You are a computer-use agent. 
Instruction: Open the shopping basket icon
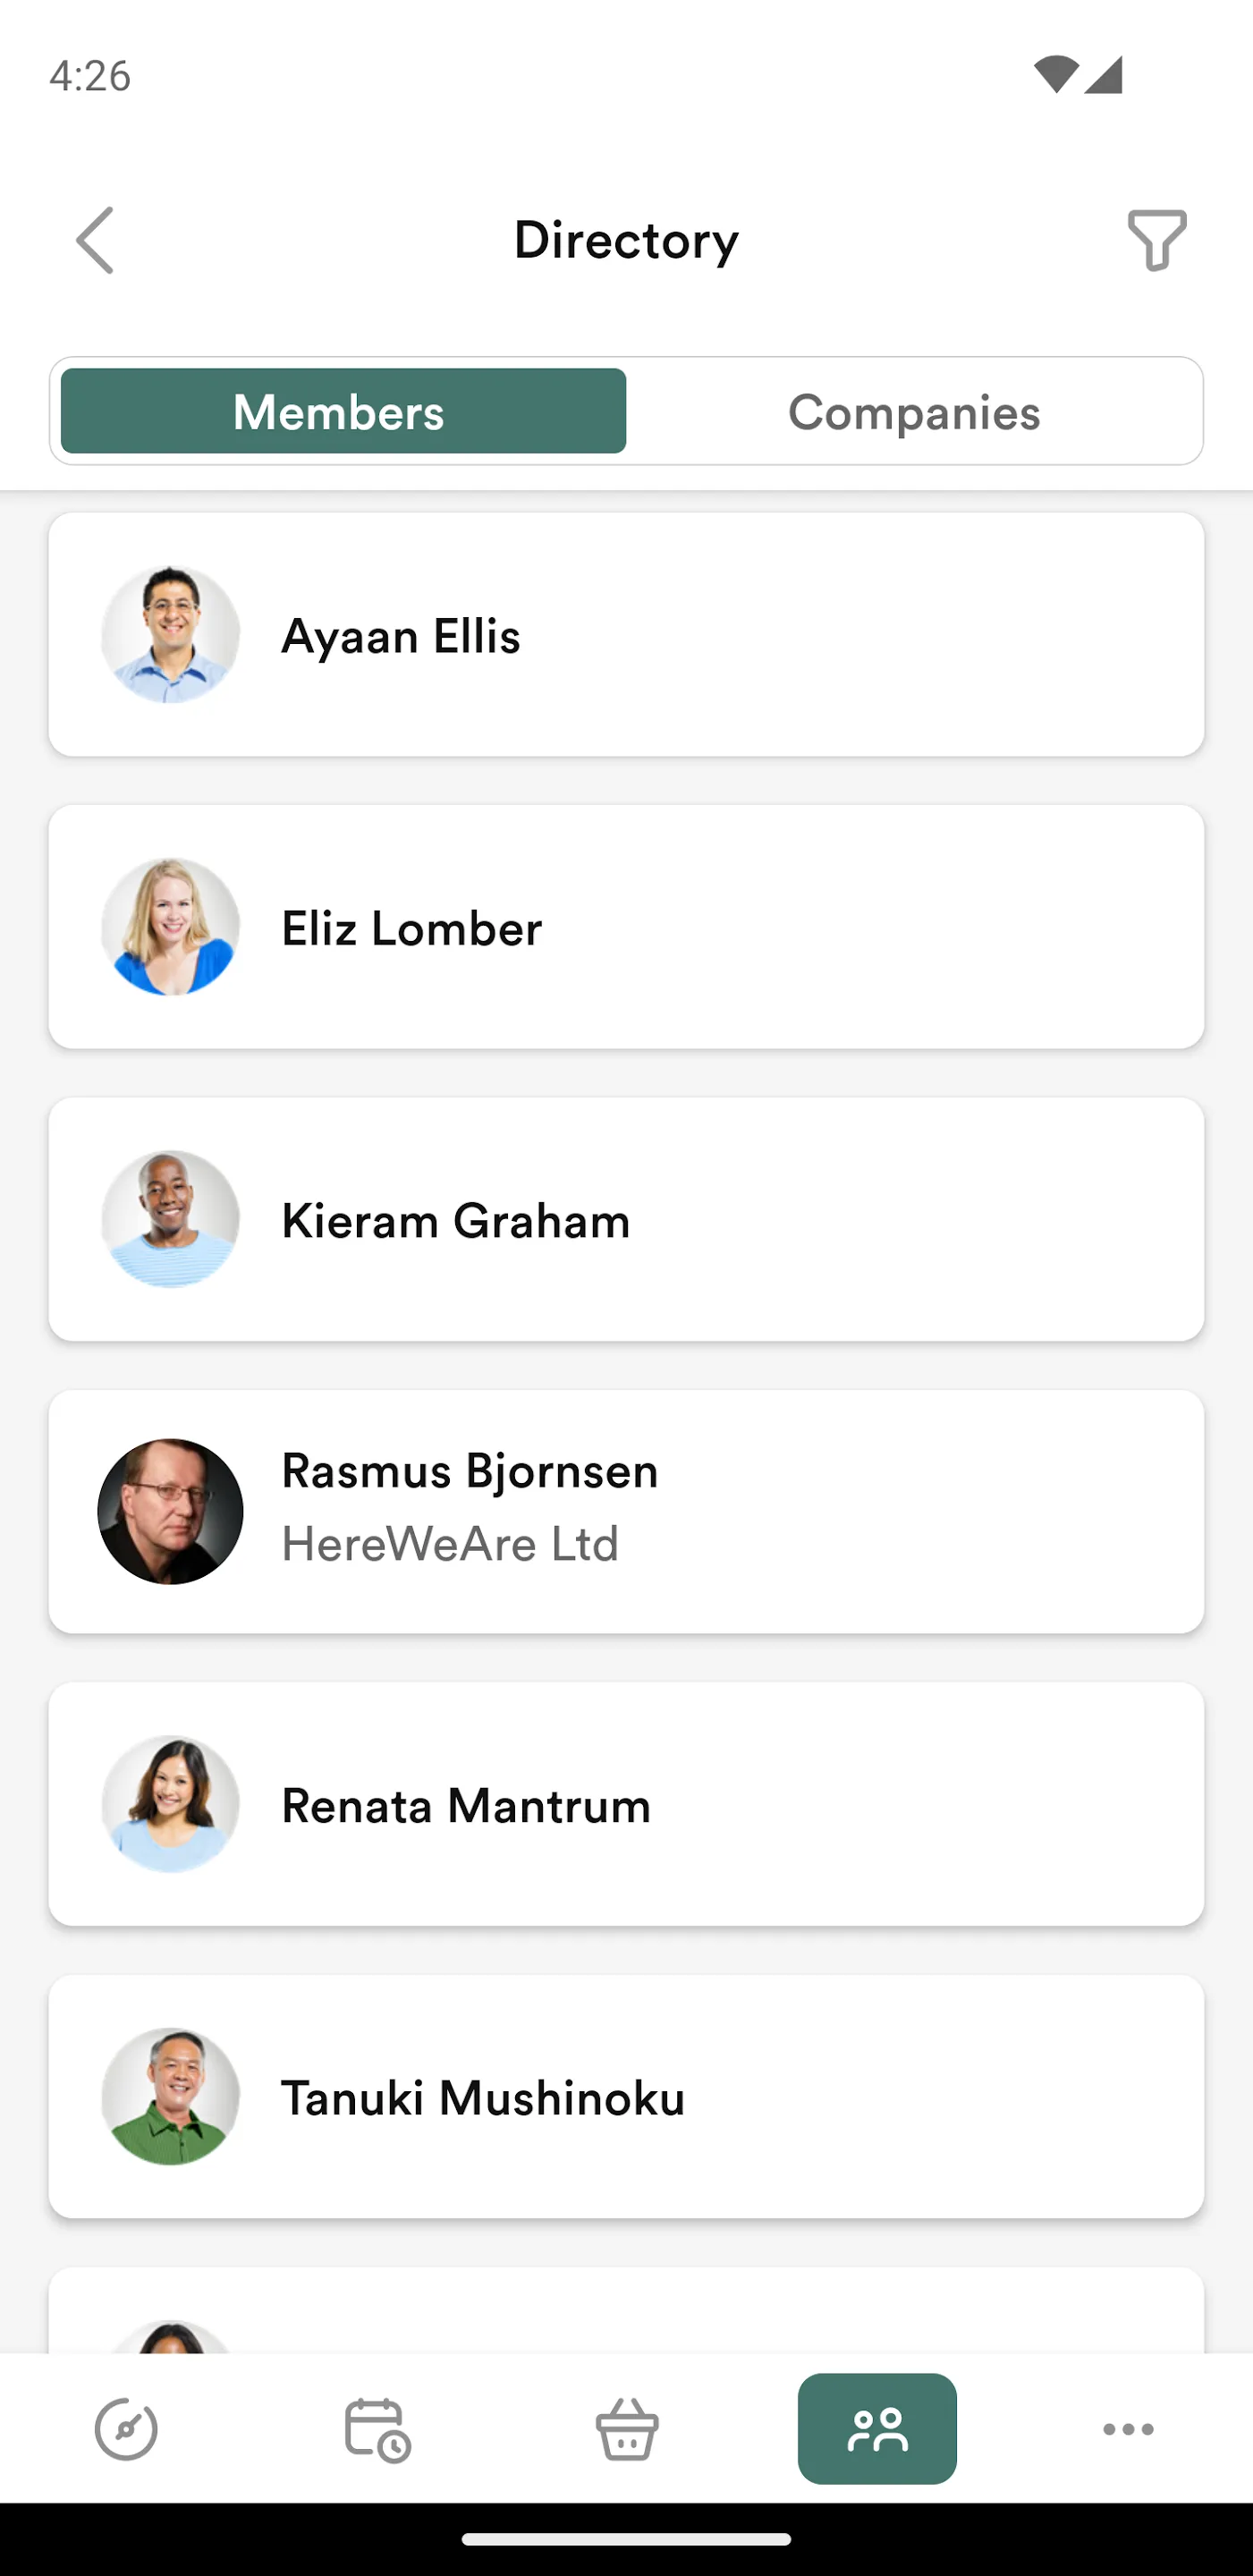[x=627, y=2428]
